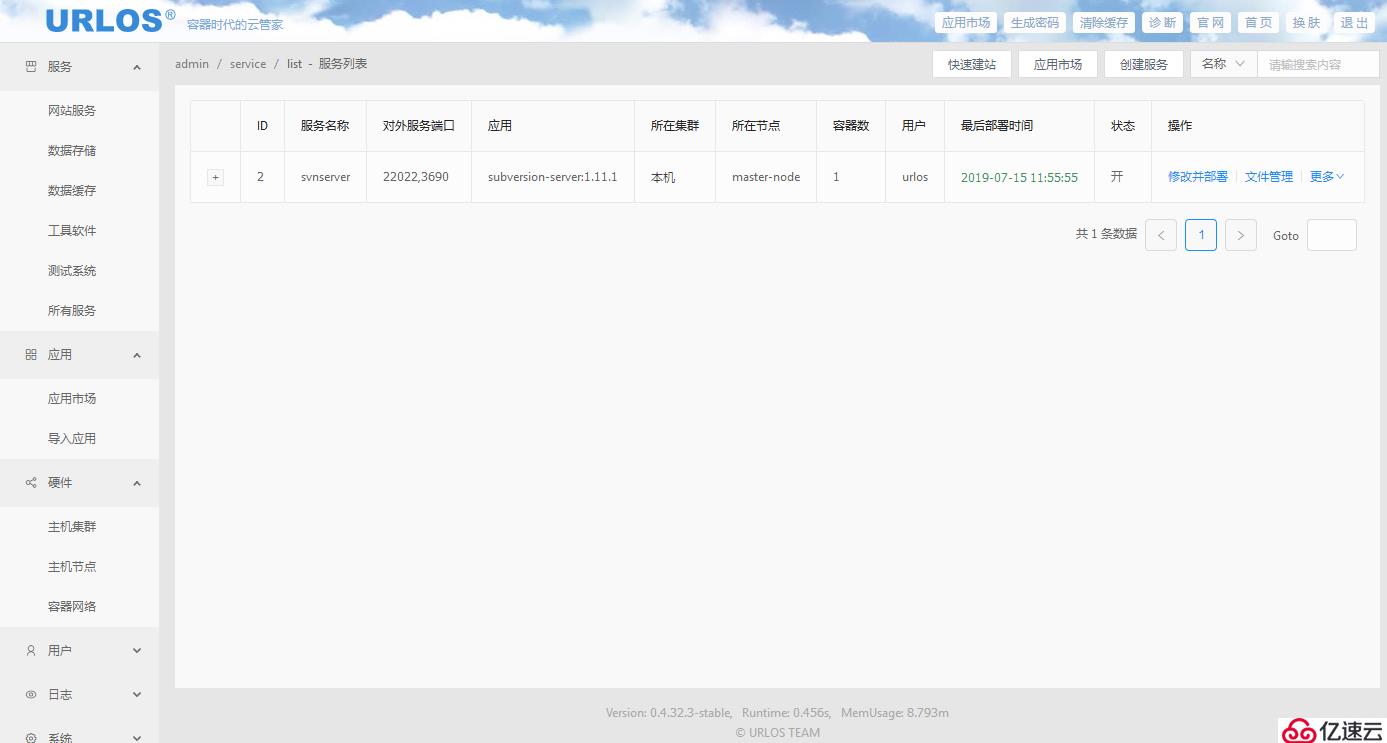Collapse the 应用 sidebar section
This screenshot has width=1387, height=743.
(x=137, y=355)
